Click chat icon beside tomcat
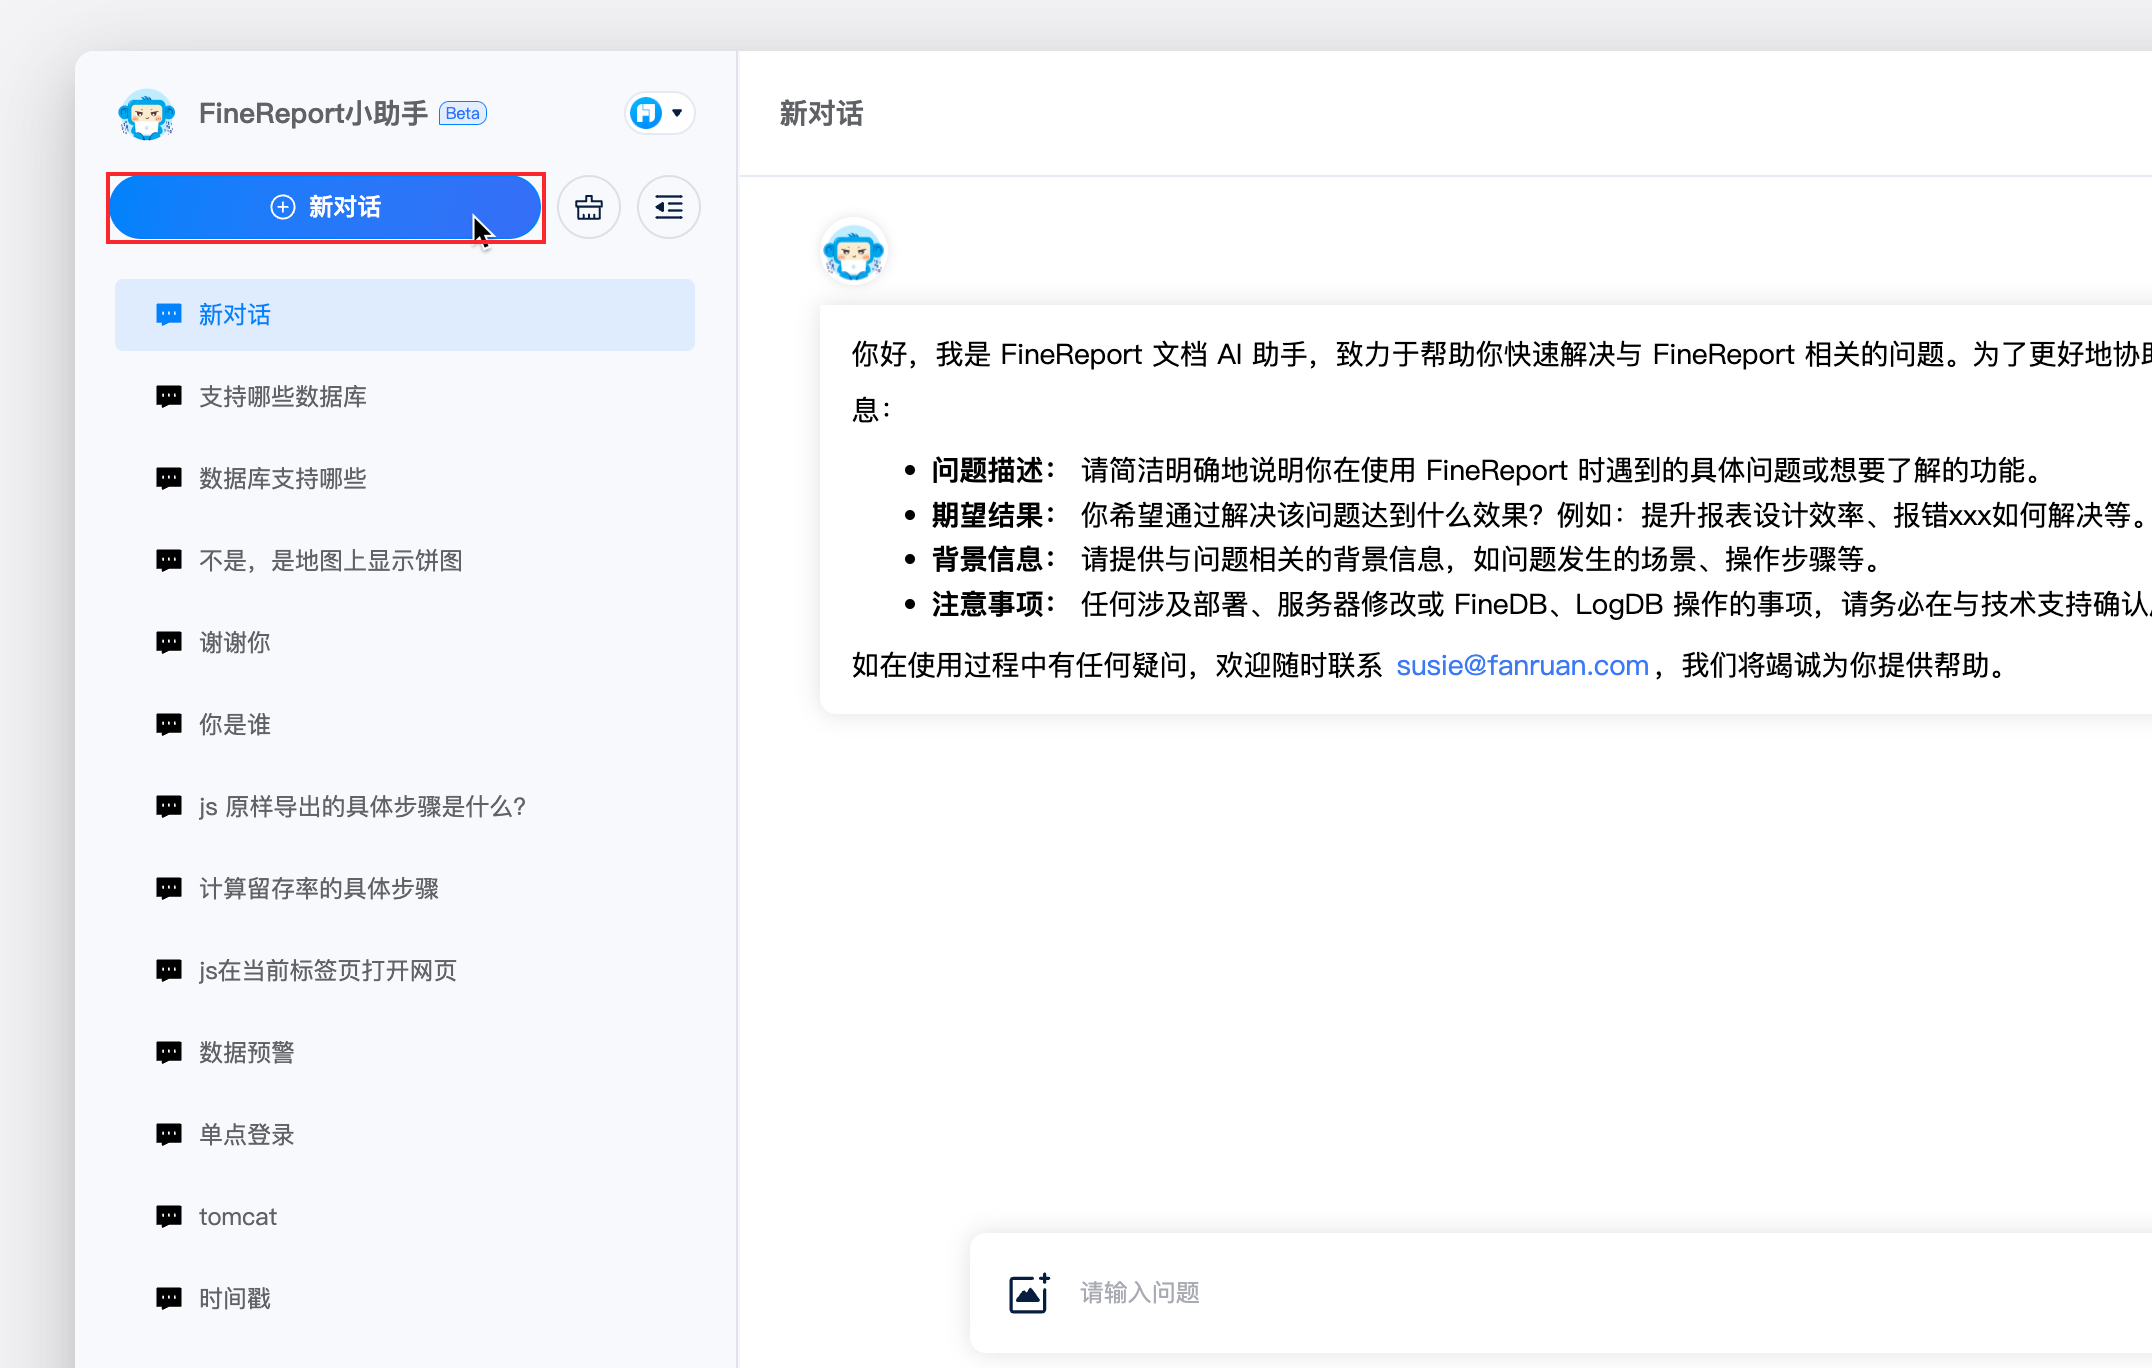 (169, 1217)
